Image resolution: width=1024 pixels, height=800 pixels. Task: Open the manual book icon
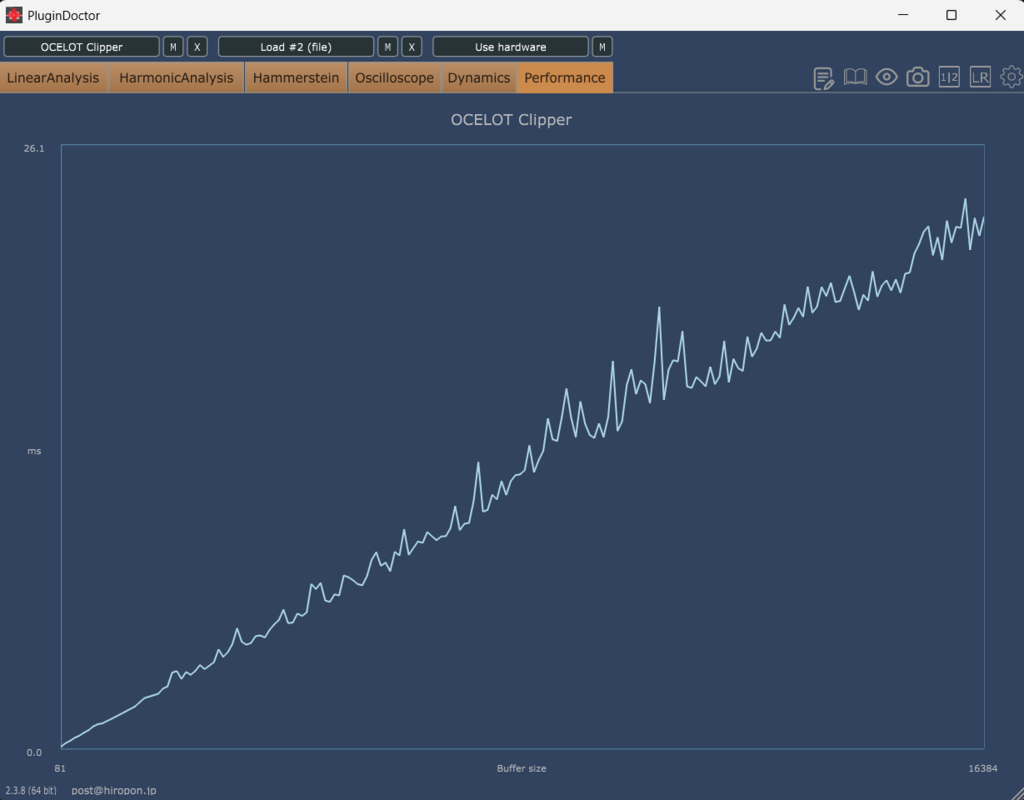click(x=855, y=77)
